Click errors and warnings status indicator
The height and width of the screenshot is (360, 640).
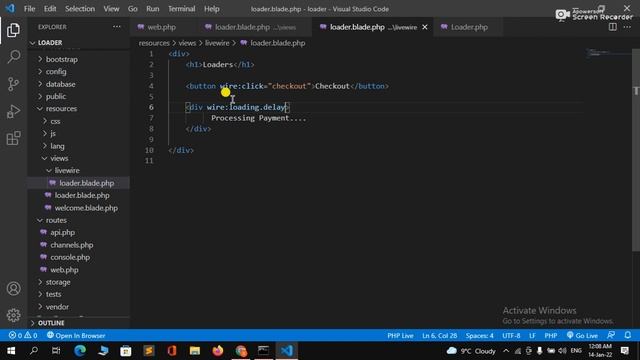23,336
